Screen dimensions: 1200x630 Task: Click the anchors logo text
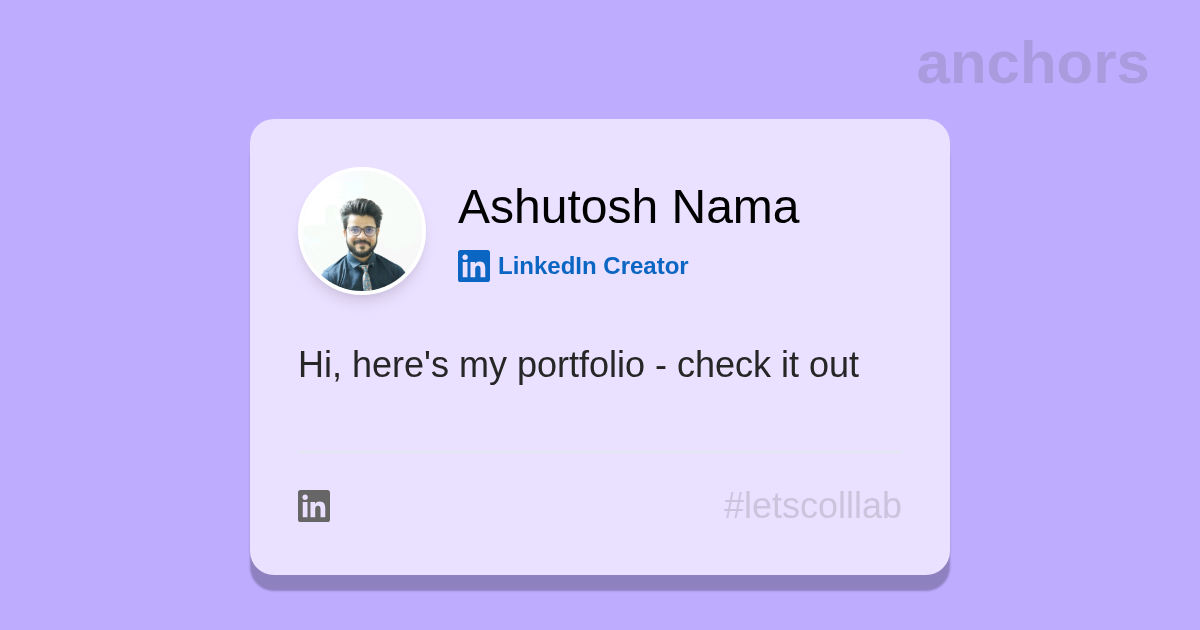(x=1032, y=63)
